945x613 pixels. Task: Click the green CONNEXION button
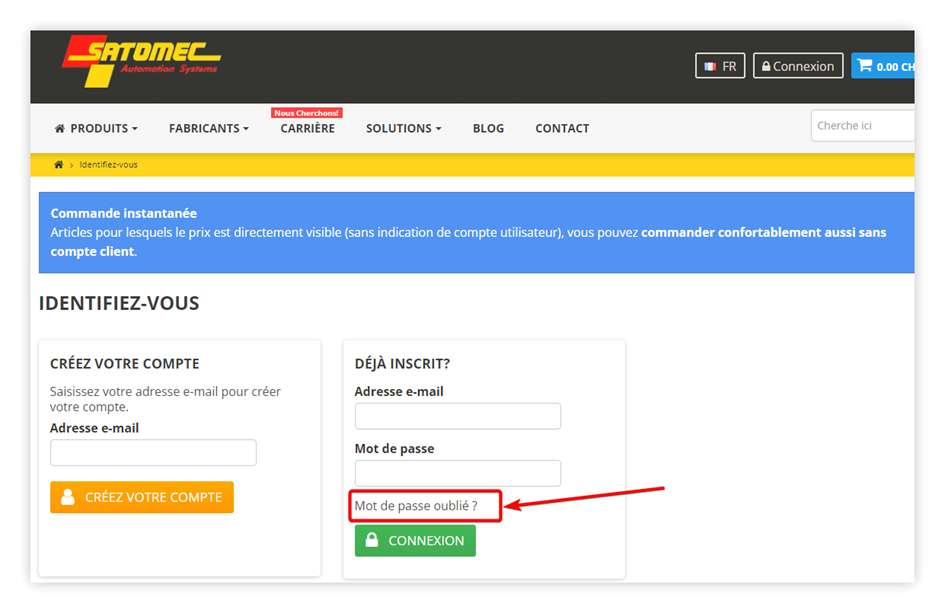click(415, 541)
